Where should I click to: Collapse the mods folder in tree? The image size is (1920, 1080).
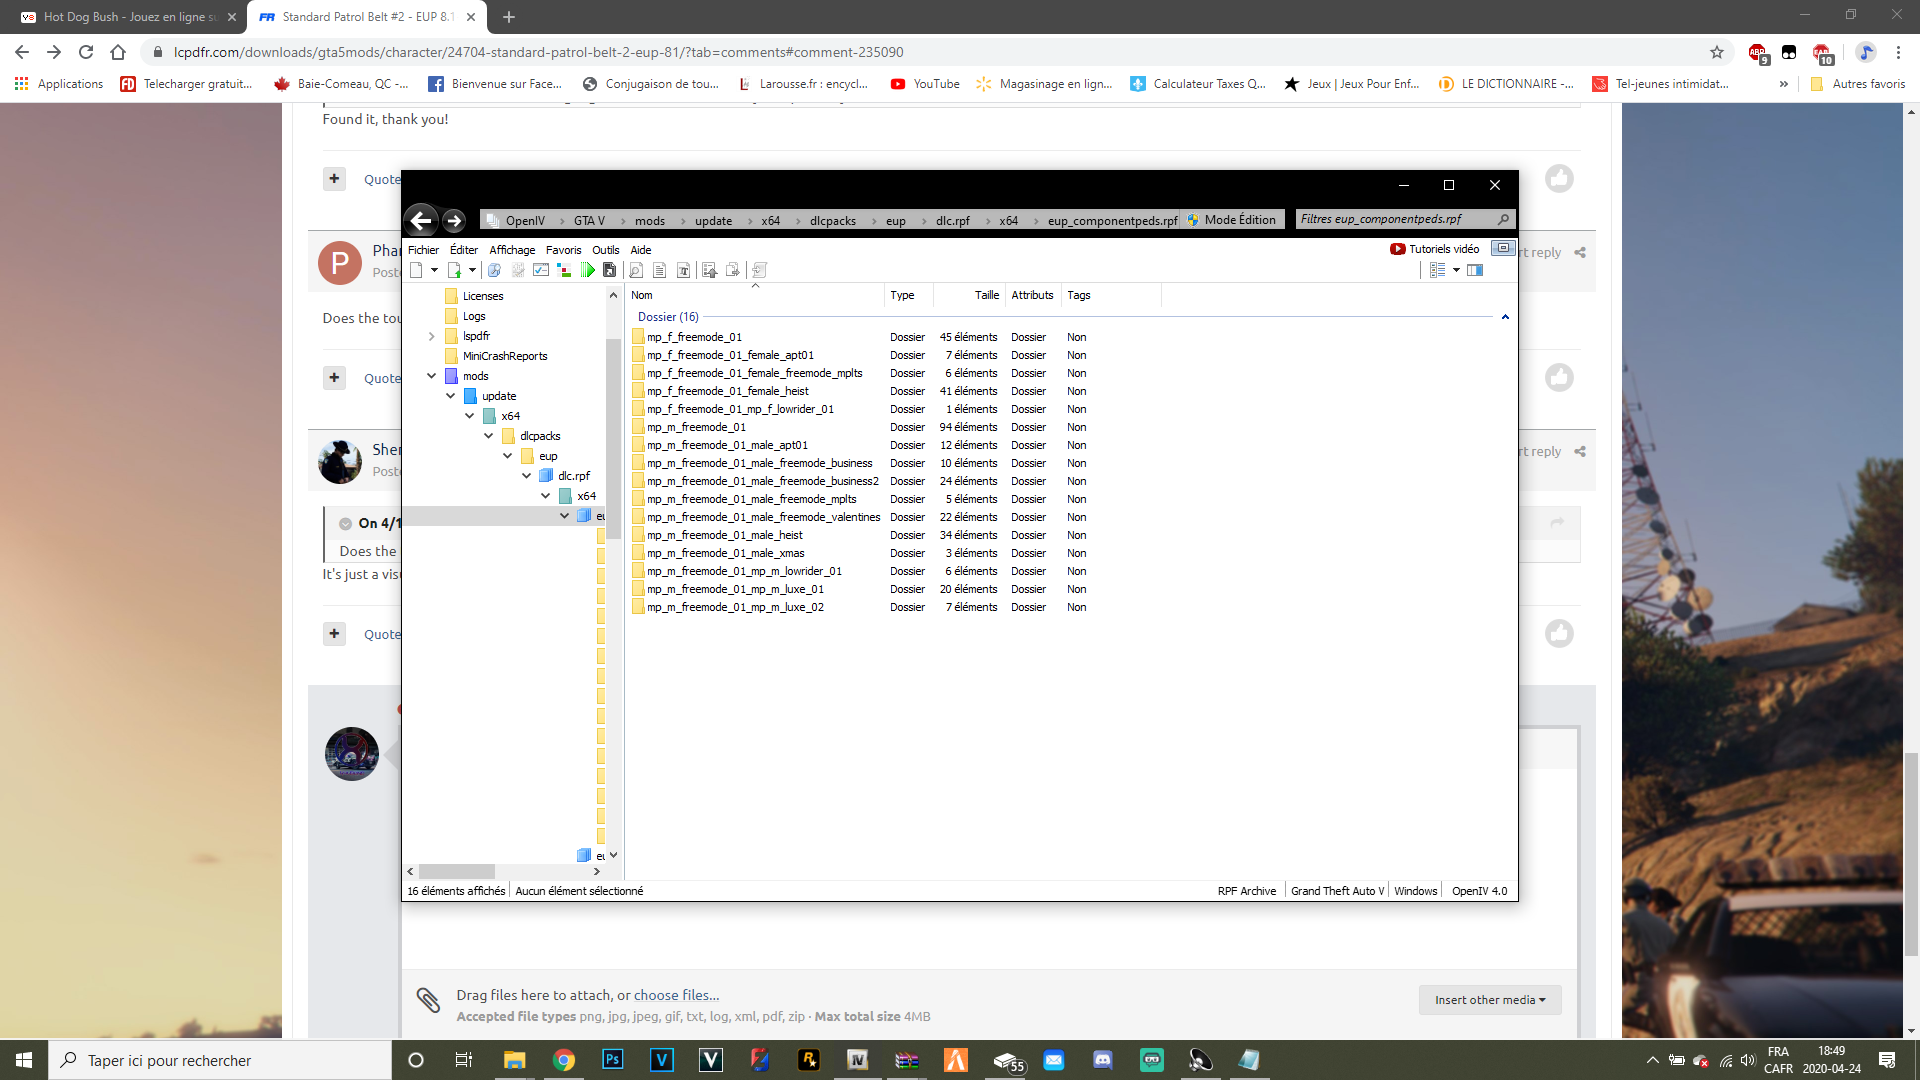tap(431, 376)
